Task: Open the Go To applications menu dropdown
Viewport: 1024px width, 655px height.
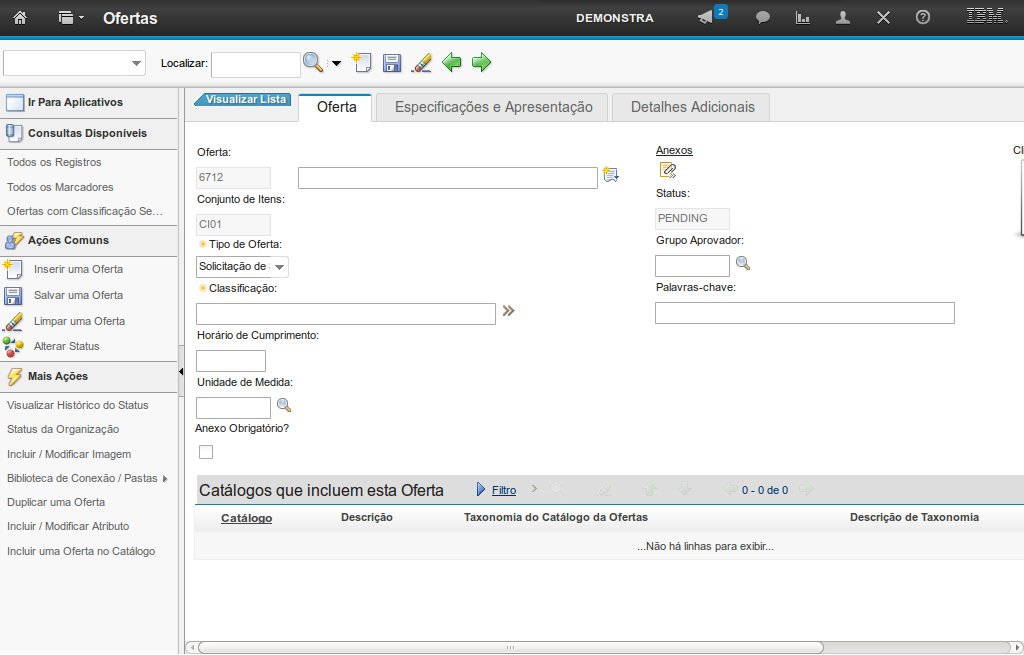Action: (x=70, y=18)
